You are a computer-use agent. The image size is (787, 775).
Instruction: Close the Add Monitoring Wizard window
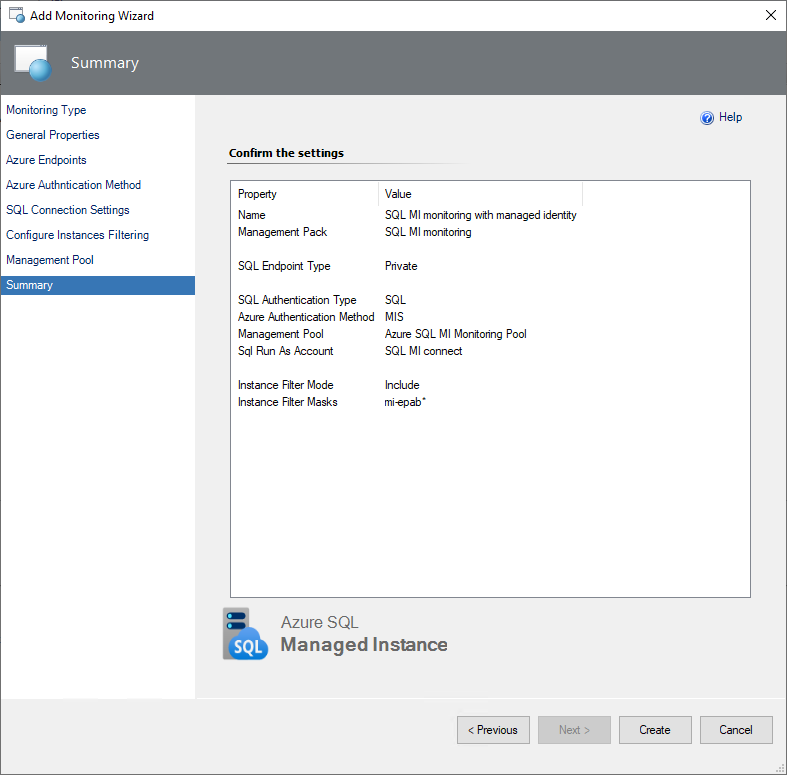pos(770,15)
